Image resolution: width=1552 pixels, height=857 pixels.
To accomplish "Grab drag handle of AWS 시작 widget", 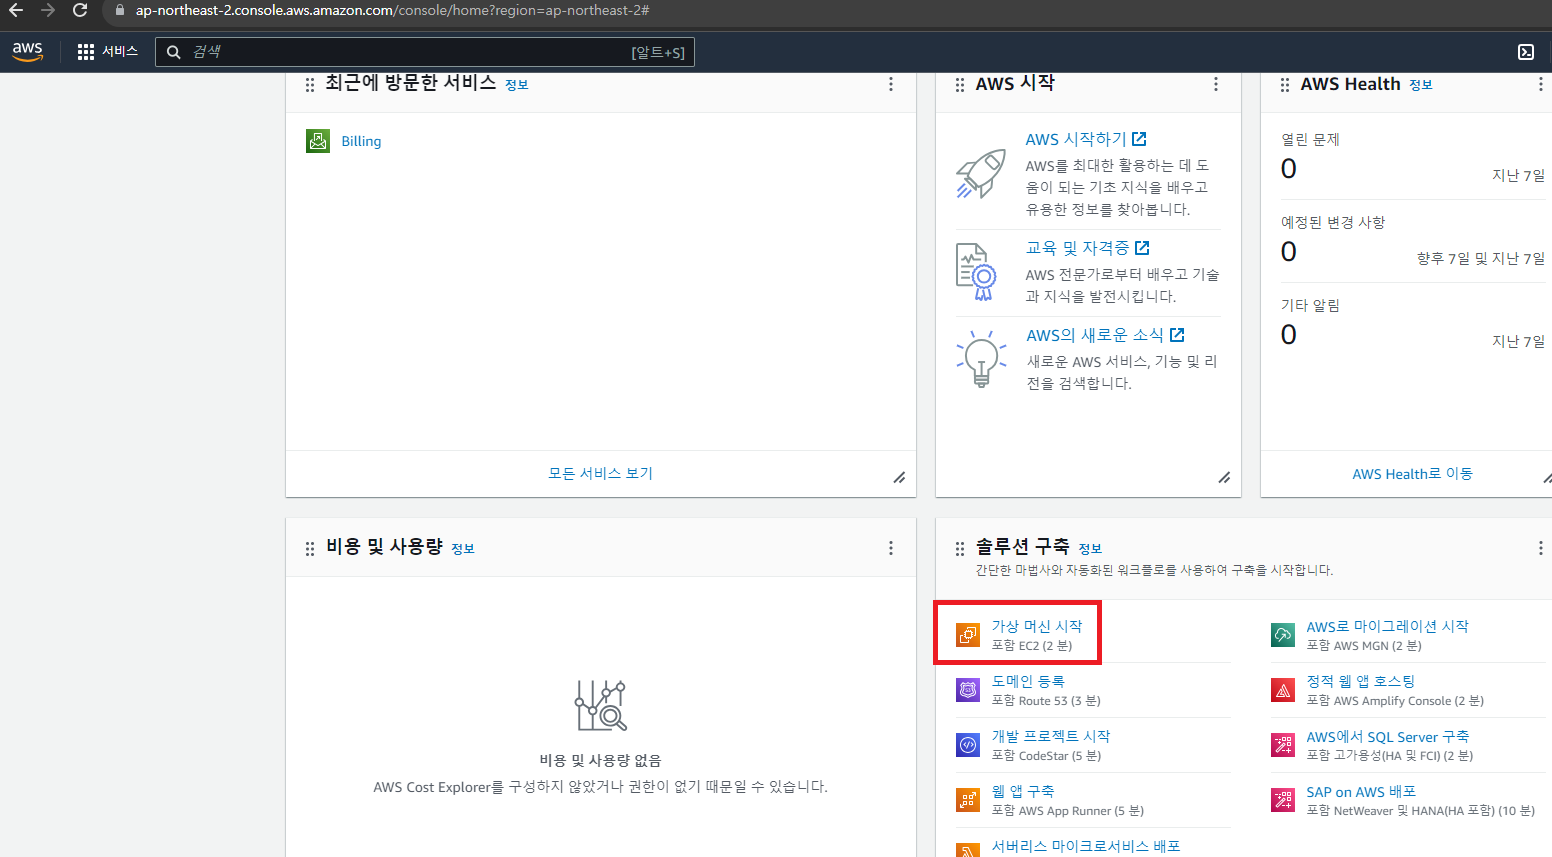I will (960, 85).
